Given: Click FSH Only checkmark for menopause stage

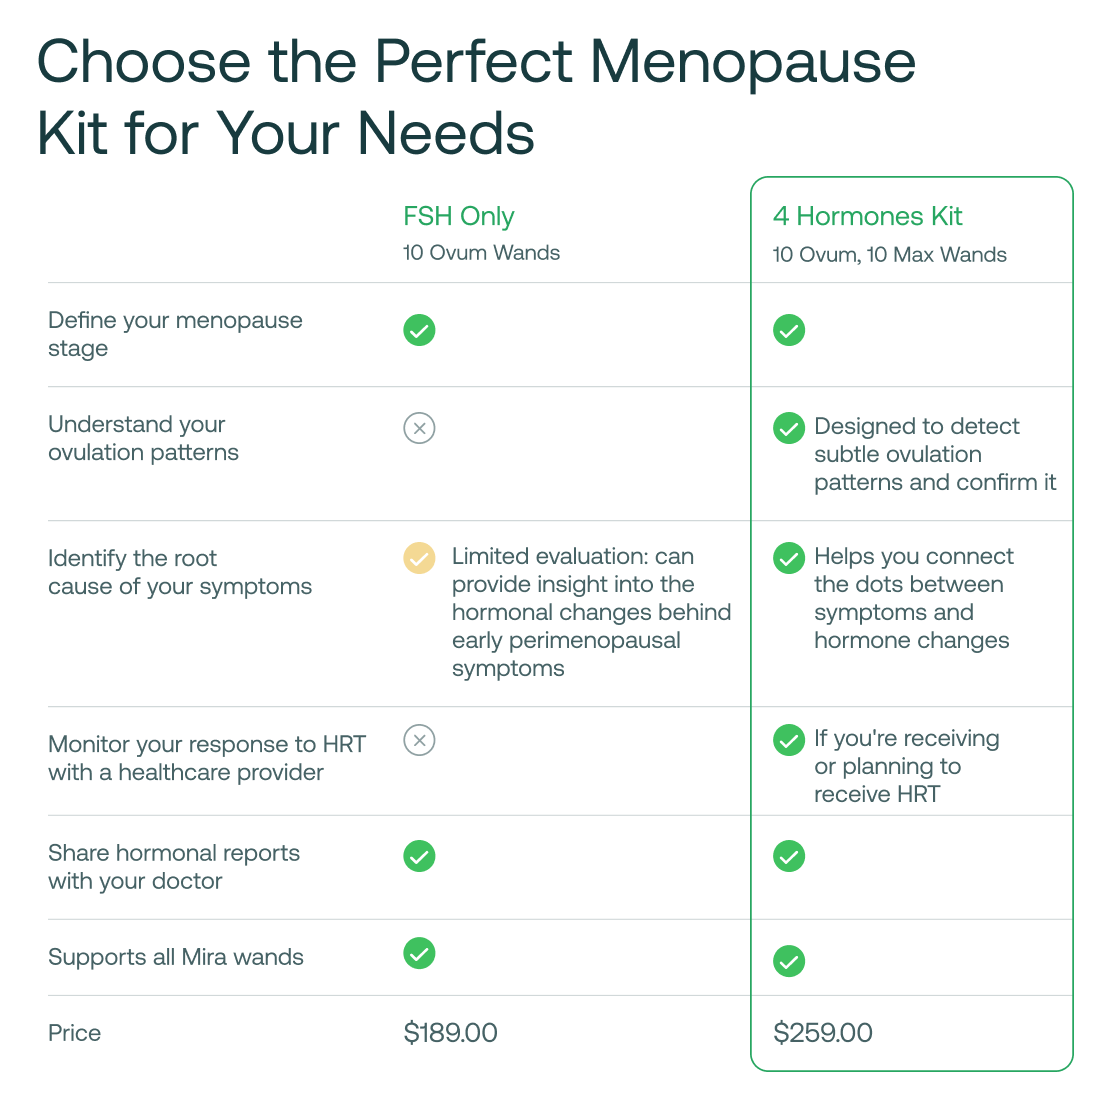Looking at the screenshot, I should [x=419, y=330].
